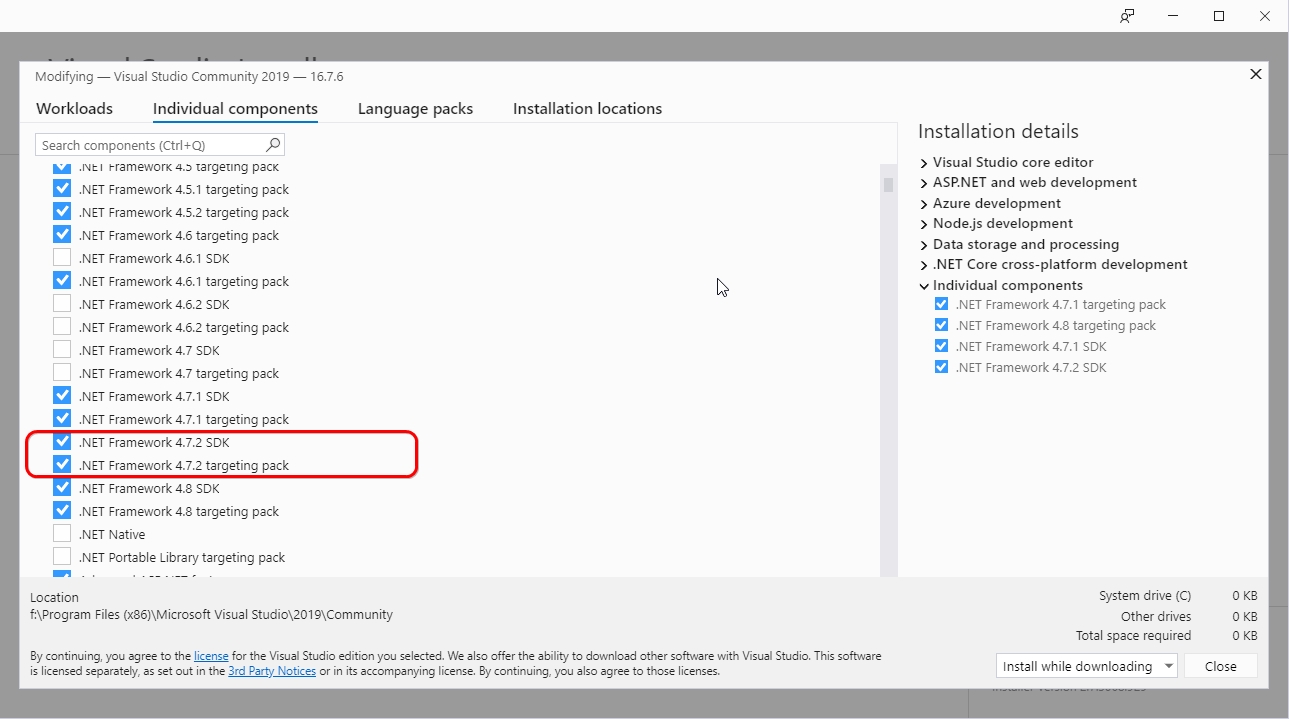Expand .NET Core cross-platform development details

pyautogui.click(x=924, y=265)
